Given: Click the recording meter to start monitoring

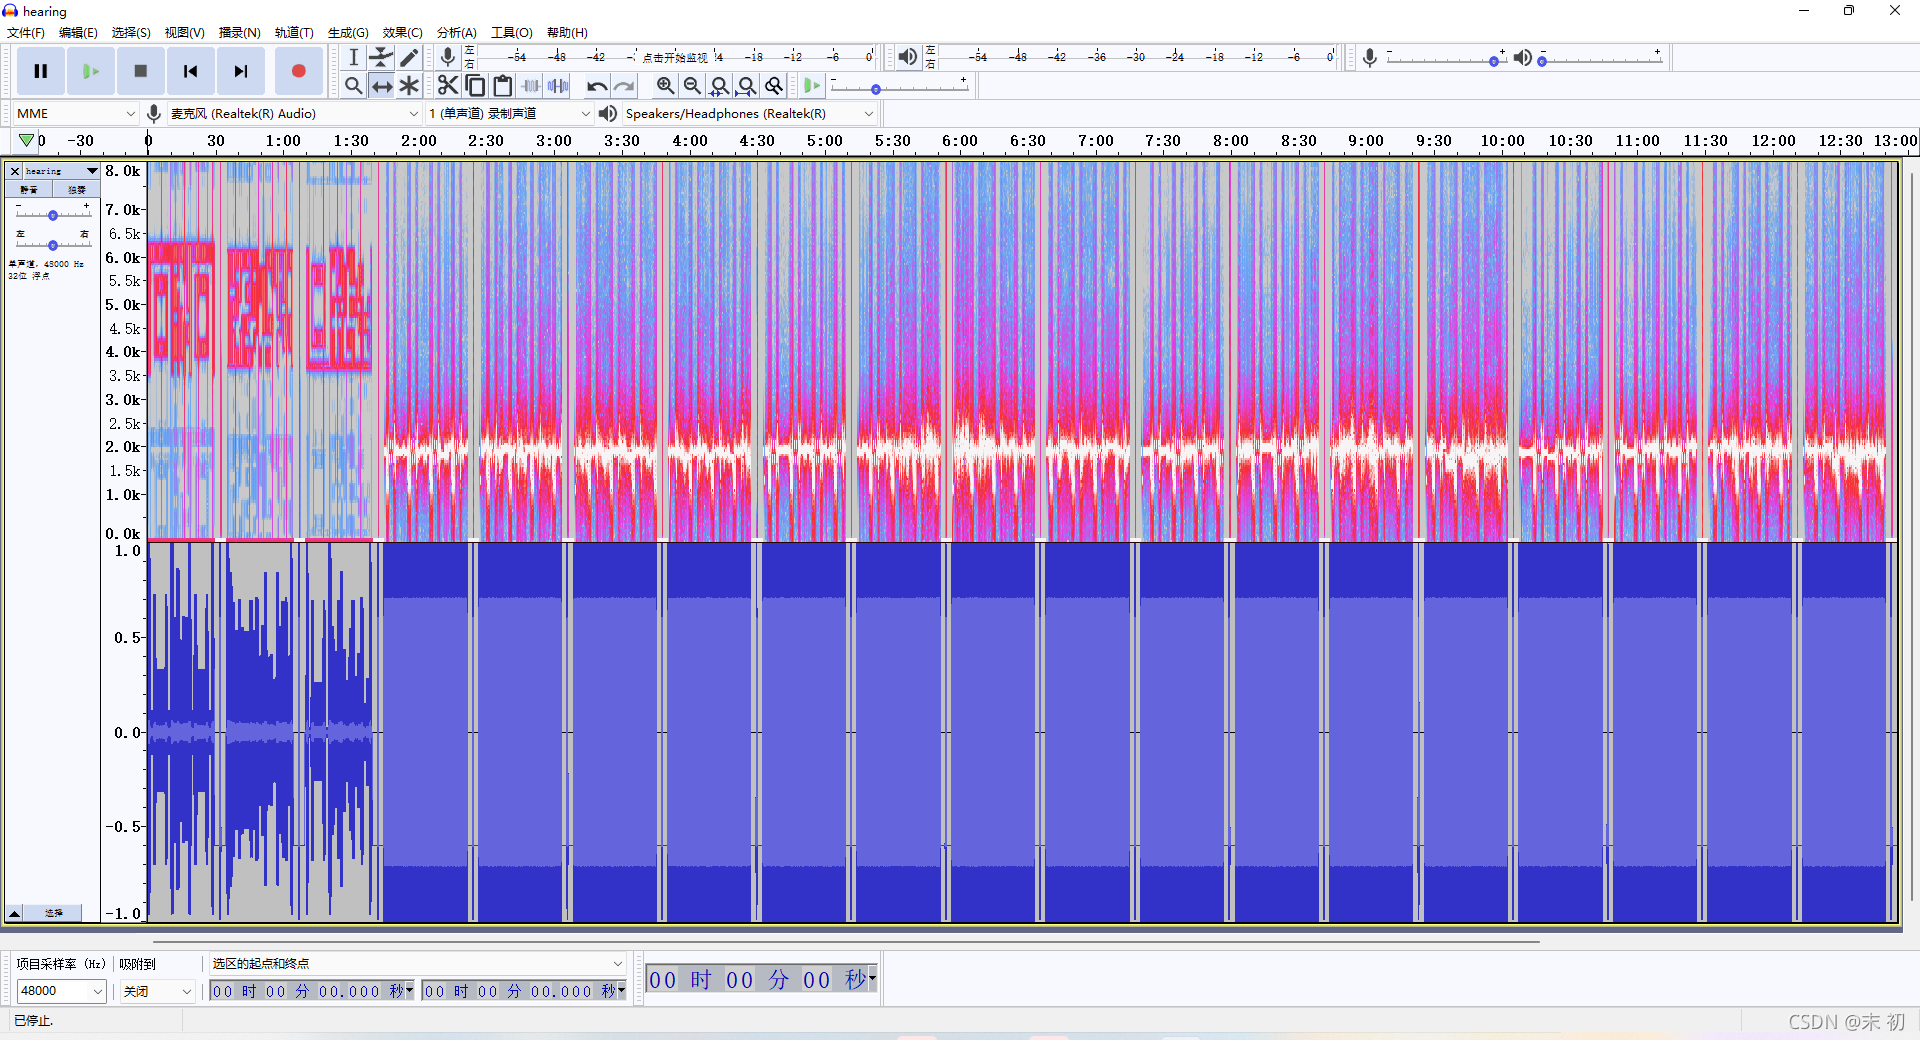Looking at the screenshot, I should pos(675,57).
